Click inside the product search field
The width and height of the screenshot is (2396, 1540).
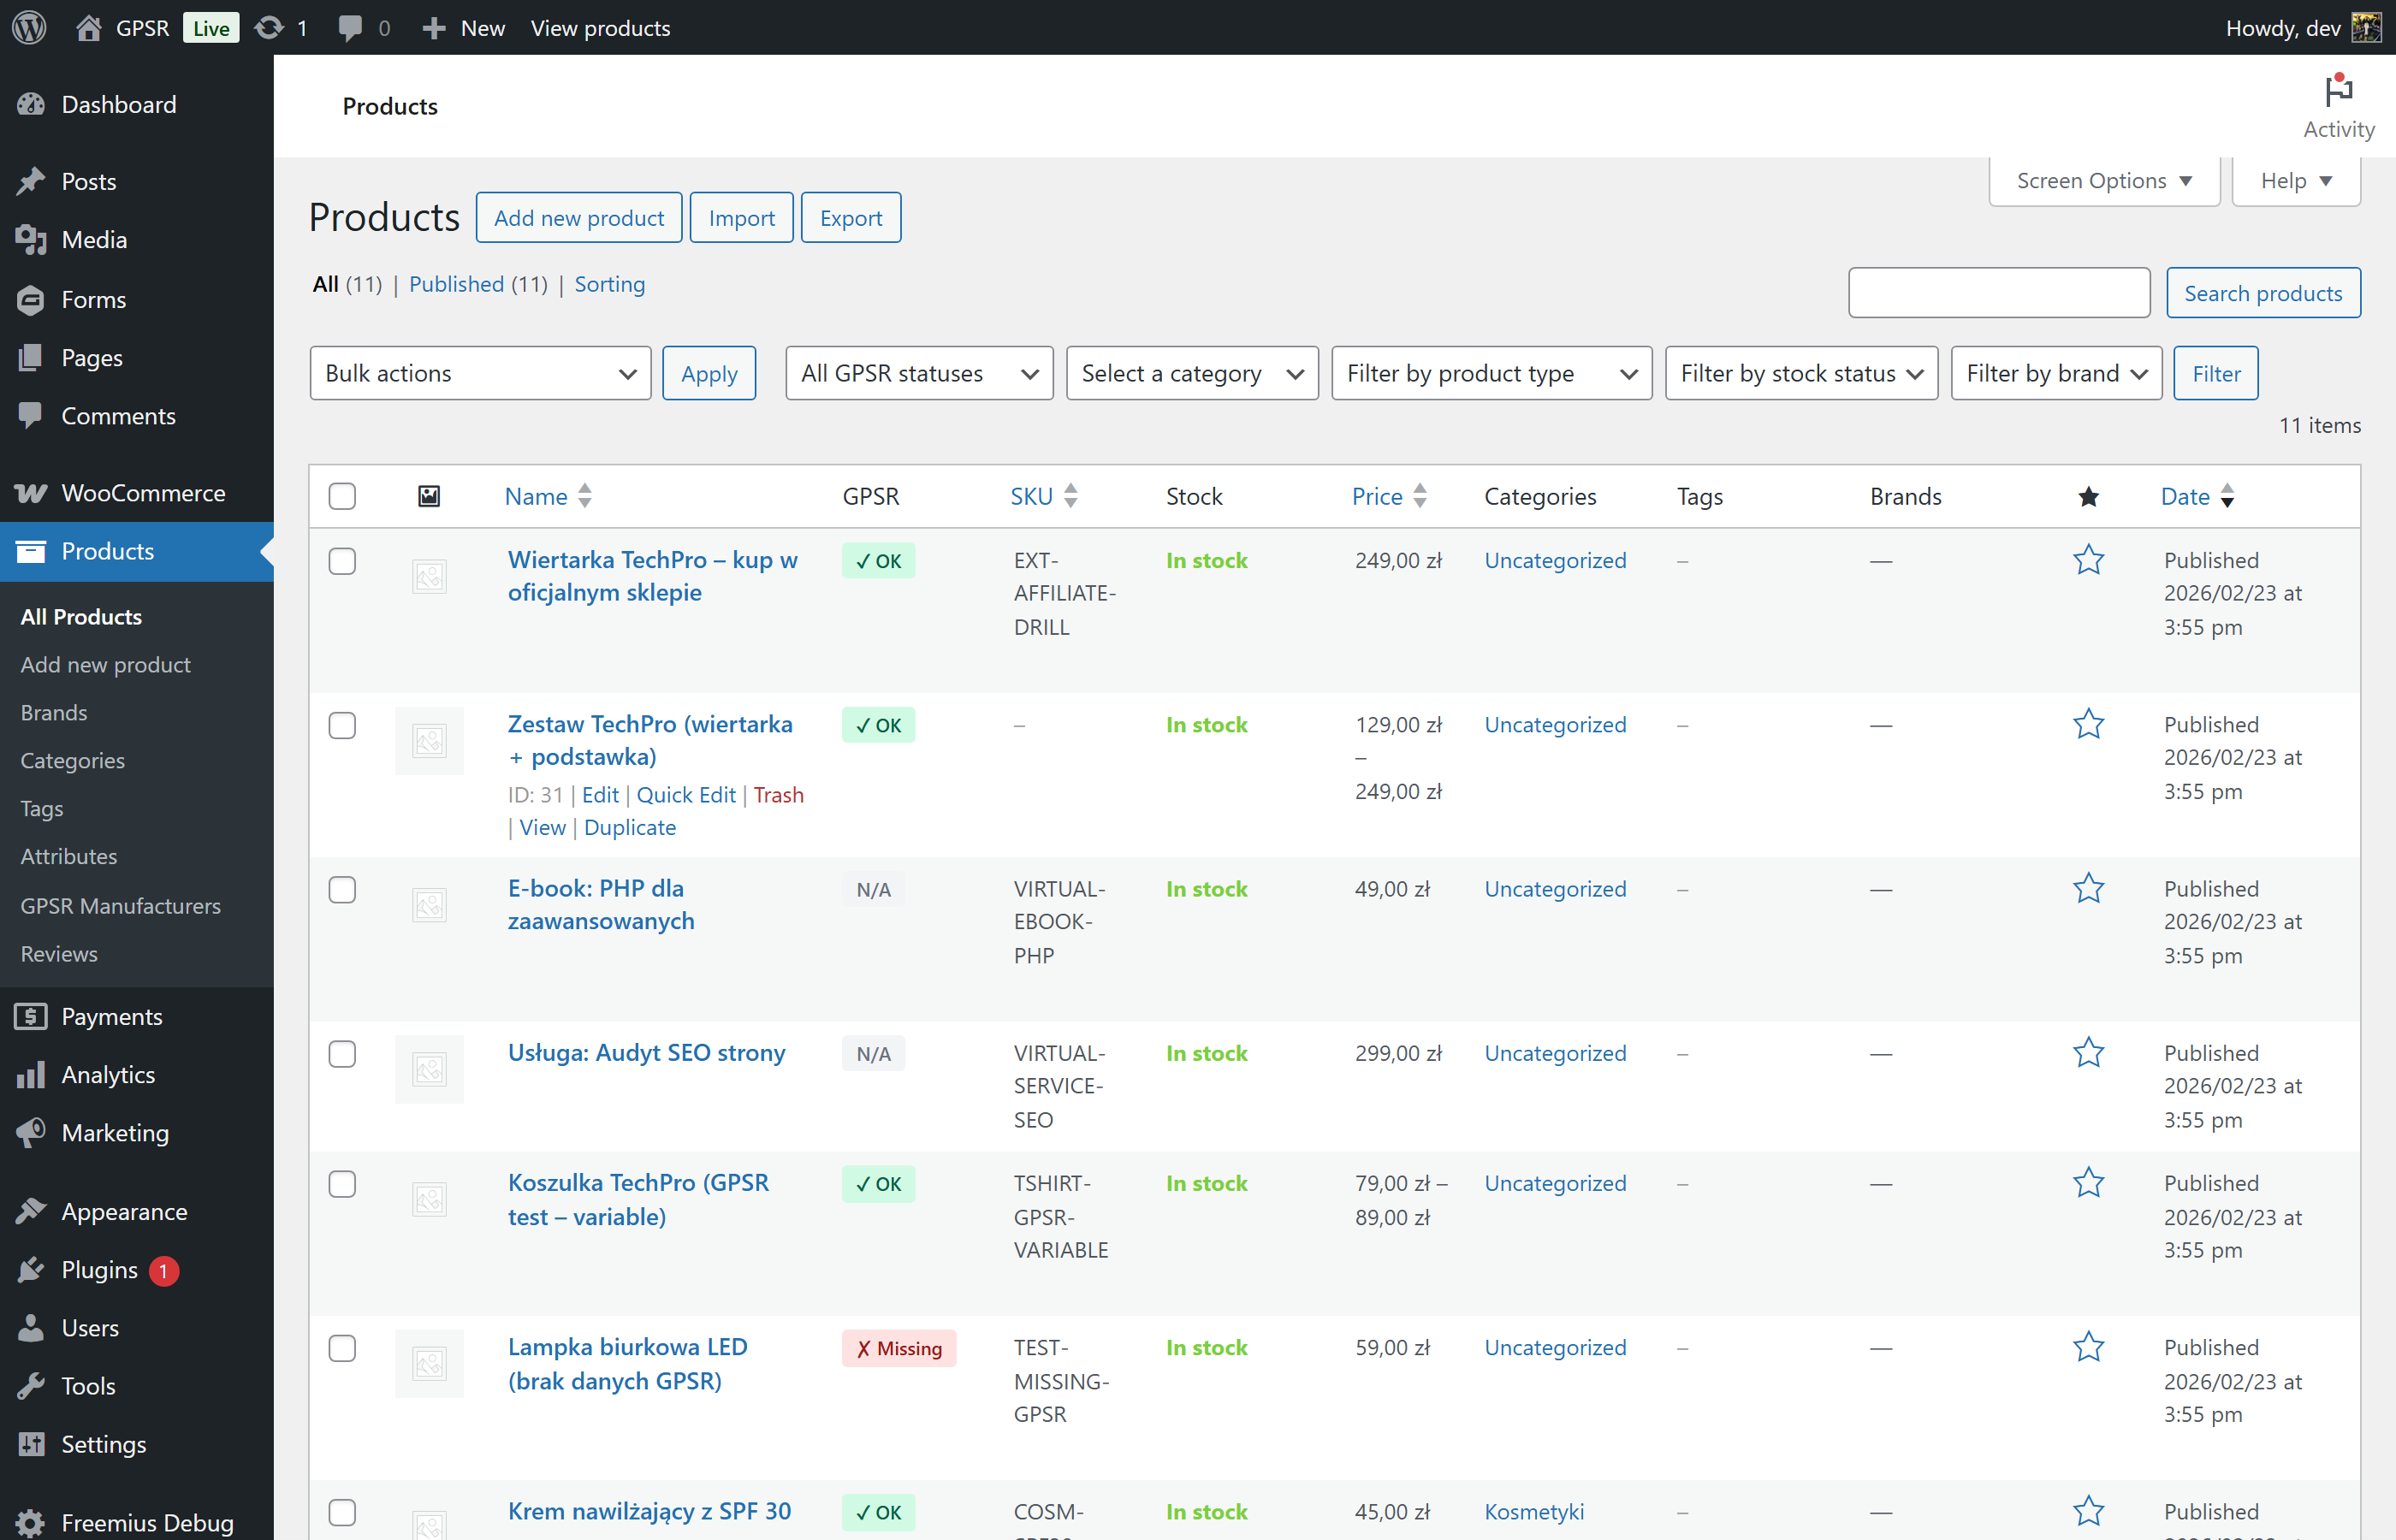1999,292
